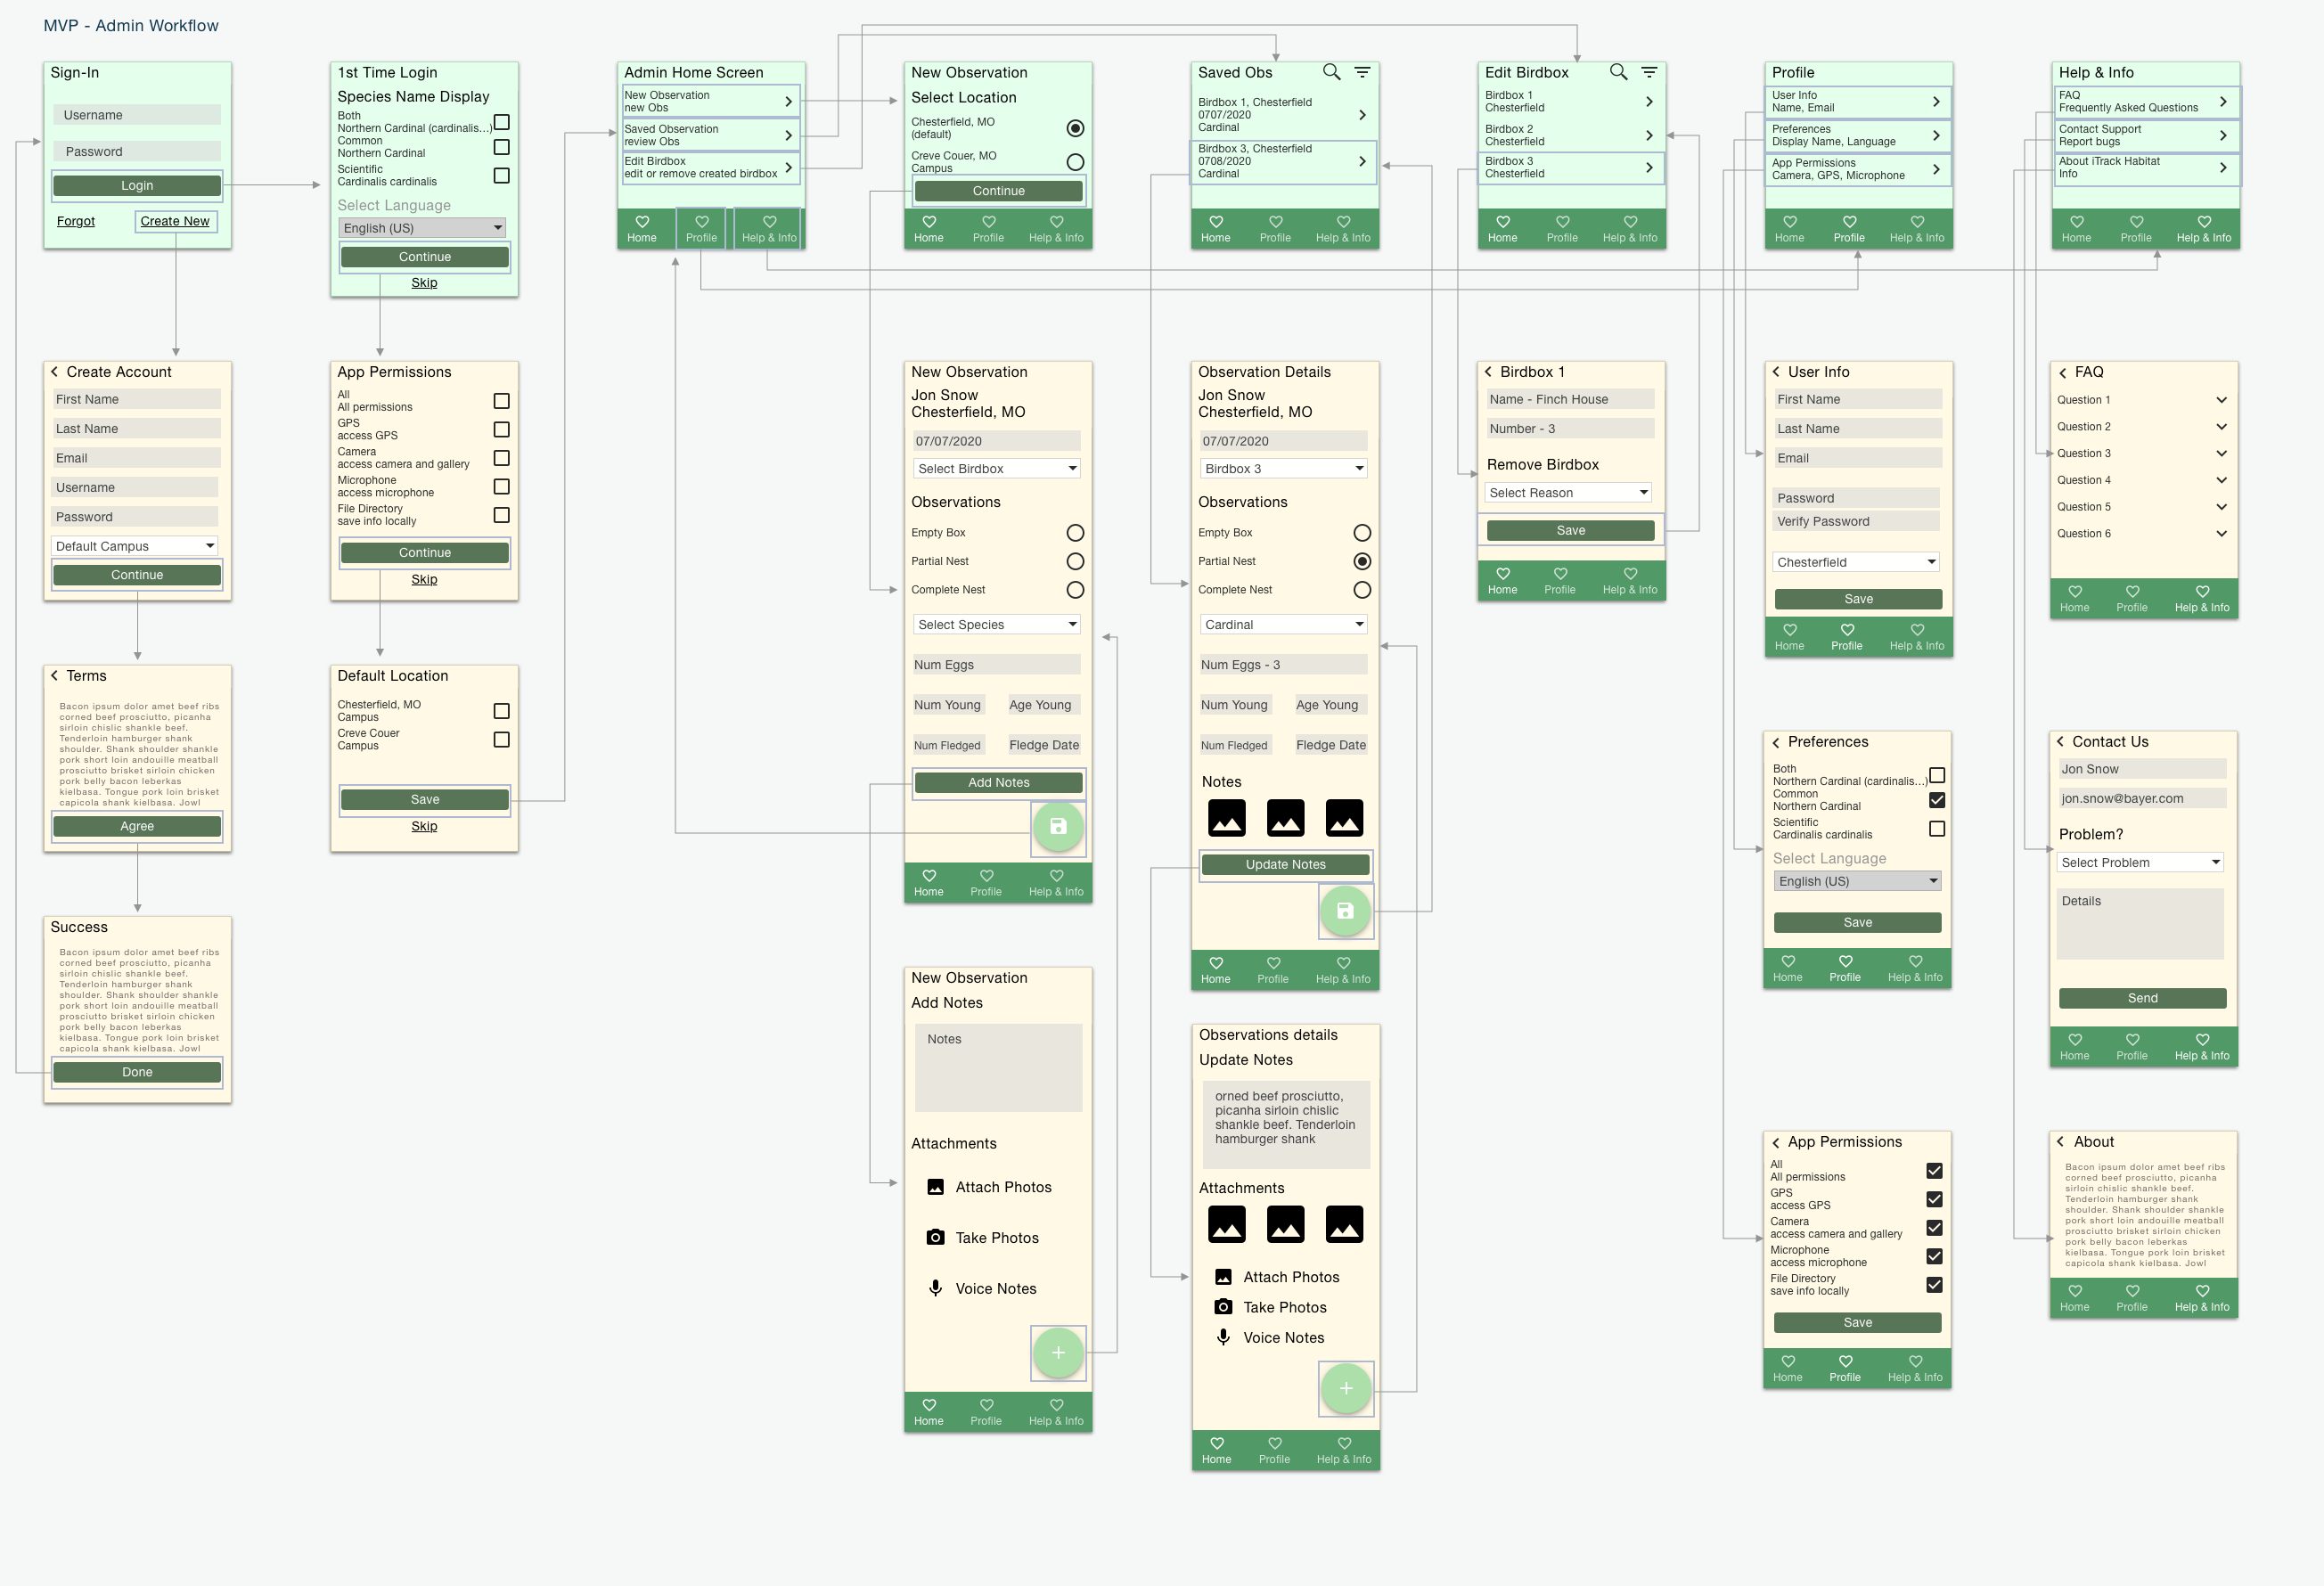
Task: Click Attach Photos icon on Add Notes screen
Action: (x=935, y=1187)
